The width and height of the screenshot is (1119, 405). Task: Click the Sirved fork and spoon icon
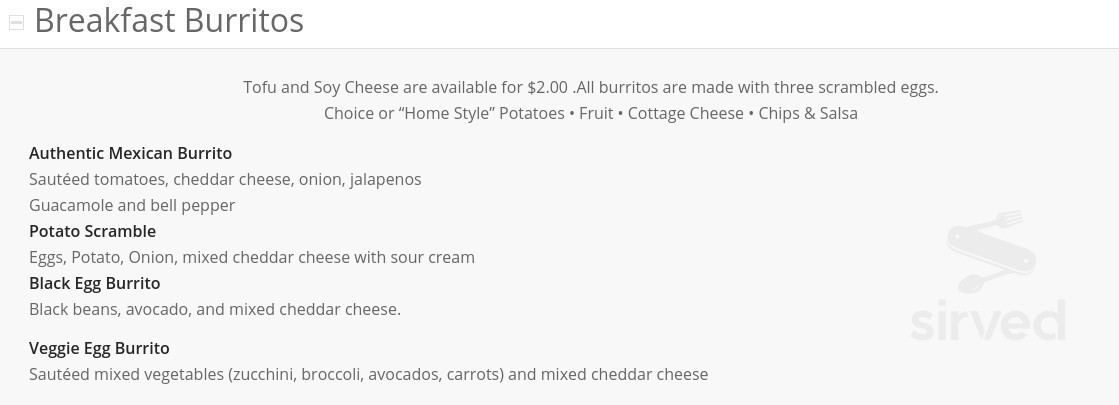coord(991,251)
